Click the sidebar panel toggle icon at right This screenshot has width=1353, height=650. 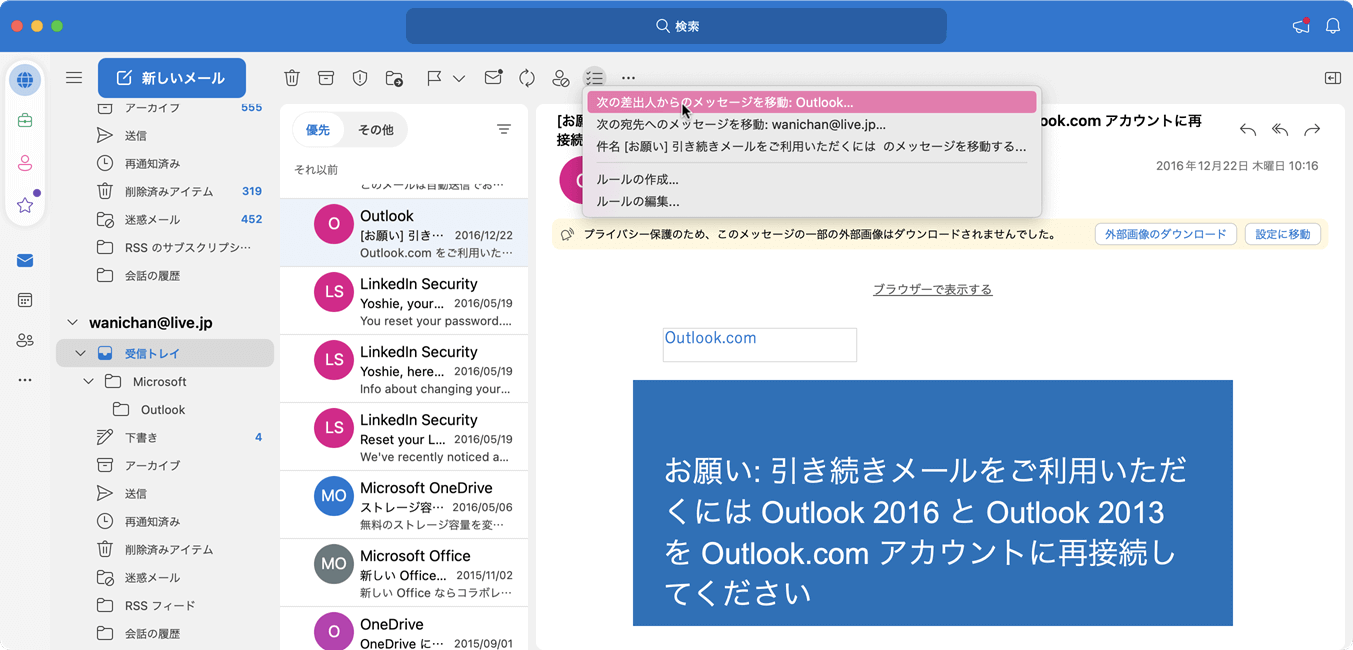tap(1333, 78)
